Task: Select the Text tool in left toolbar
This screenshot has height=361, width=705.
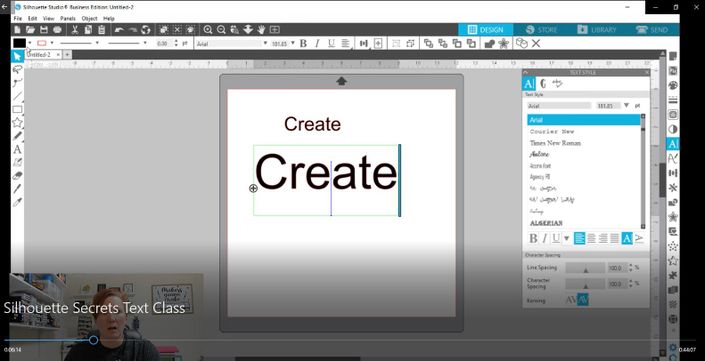Action: pyautogui.click(x=17, y=149)
